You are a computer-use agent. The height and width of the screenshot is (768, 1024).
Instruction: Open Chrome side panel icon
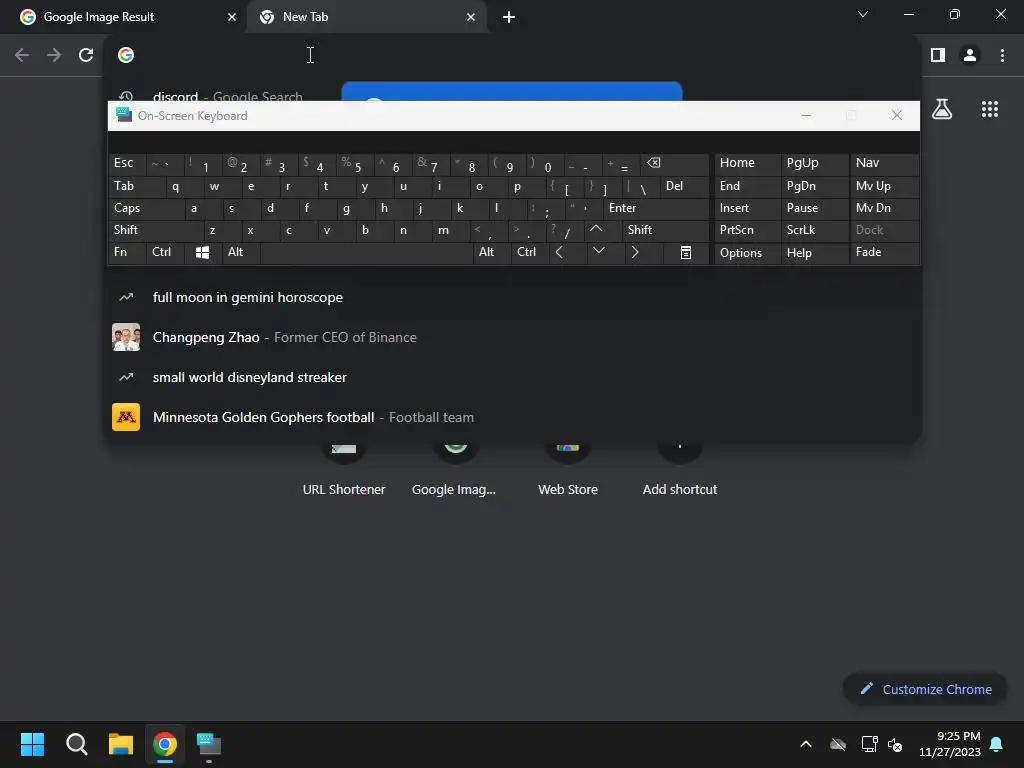938,55
